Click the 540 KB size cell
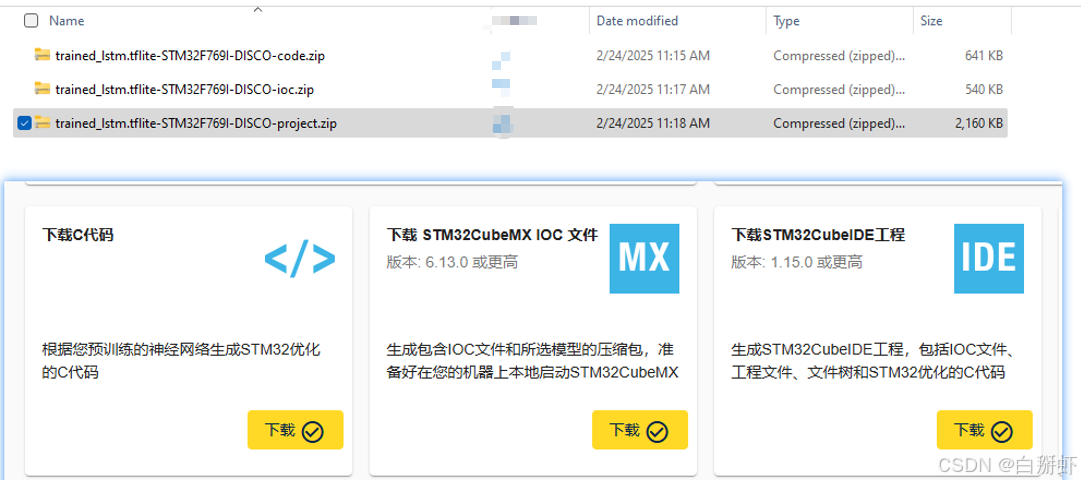Image resolution: width=1081 pixels, height=482 pixels. tap(984, 90)
